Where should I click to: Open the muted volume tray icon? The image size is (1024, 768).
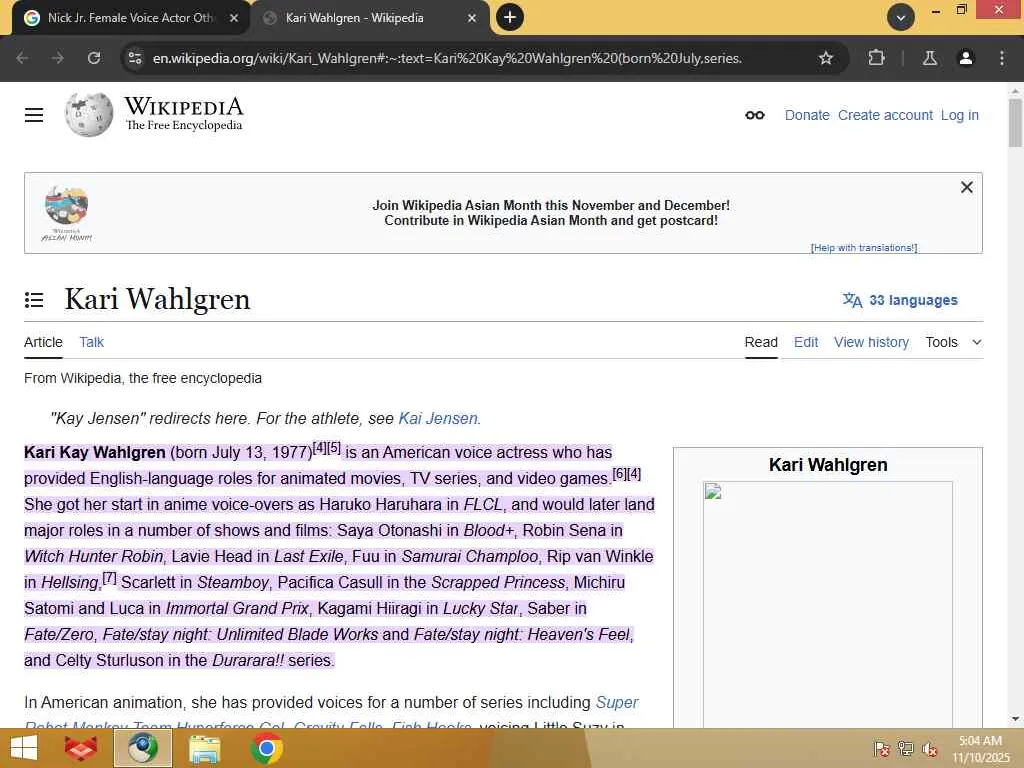[929, 748]
